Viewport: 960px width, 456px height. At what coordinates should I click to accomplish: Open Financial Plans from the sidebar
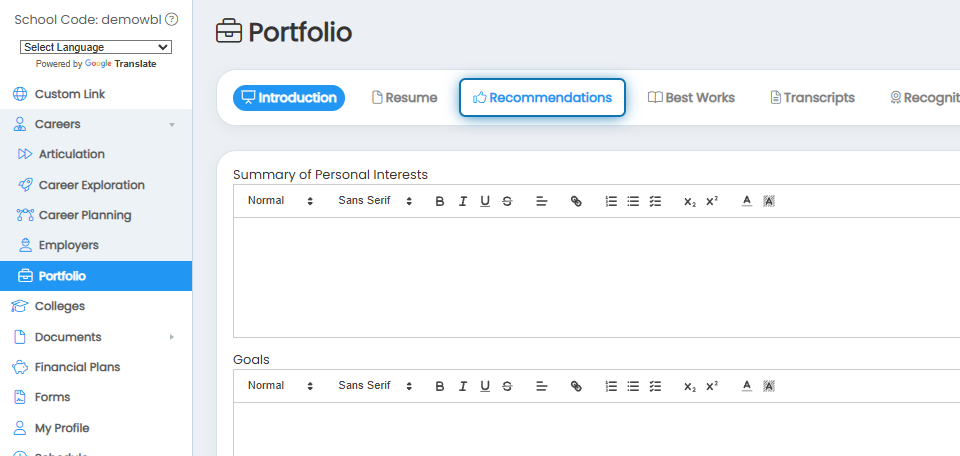click(77, 367)
